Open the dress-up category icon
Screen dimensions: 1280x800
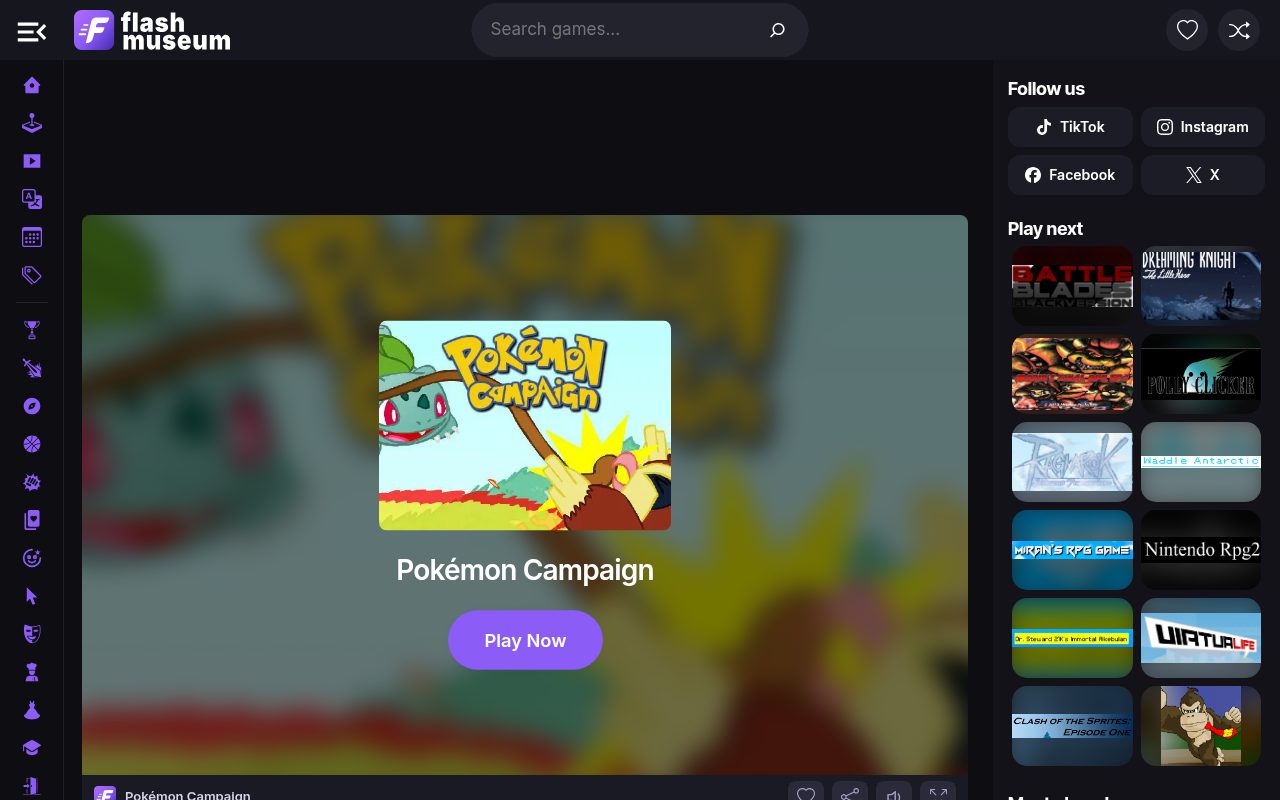[x=32, y=710]
